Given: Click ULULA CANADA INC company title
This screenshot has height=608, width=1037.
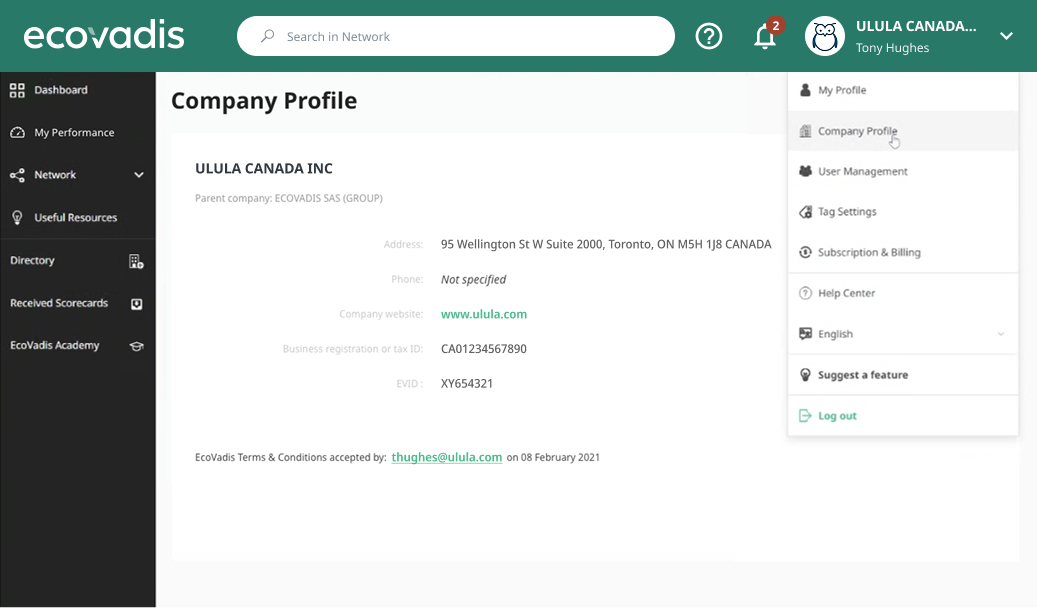Looking at the screenshot, I should [264, 169].
